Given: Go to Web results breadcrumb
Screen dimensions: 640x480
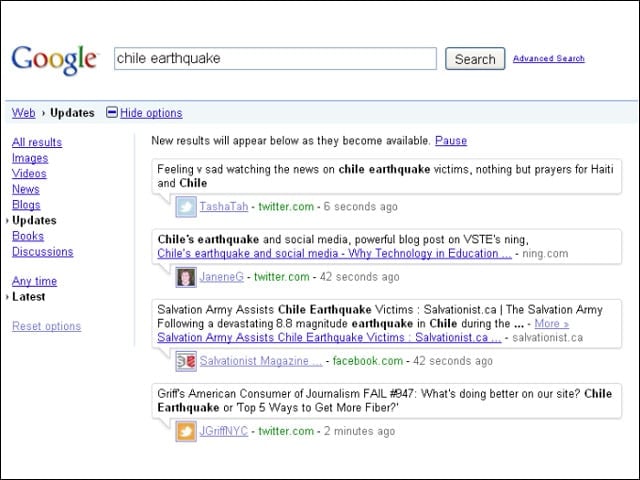Looking at the screenshot, I should [x=23, y=113].
